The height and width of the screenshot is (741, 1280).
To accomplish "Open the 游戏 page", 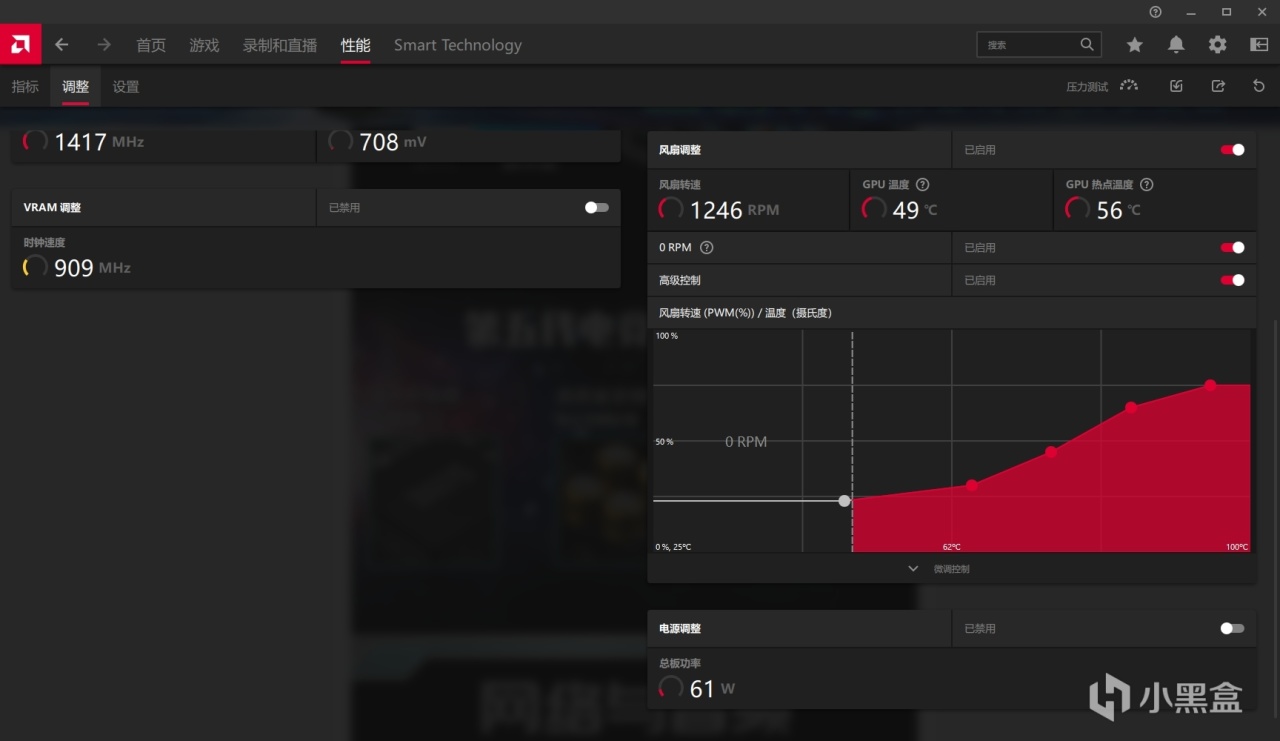I will (204, 45).
